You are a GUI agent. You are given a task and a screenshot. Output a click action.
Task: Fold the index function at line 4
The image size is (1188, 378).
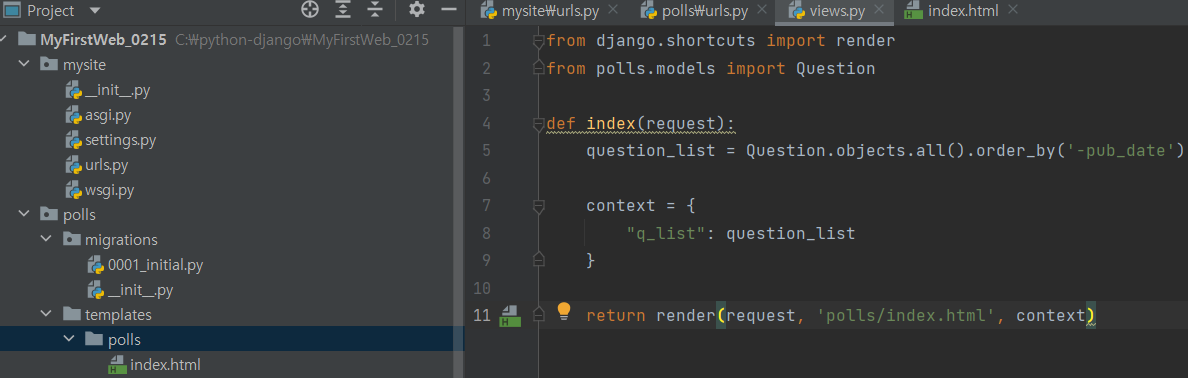[539, 123]
